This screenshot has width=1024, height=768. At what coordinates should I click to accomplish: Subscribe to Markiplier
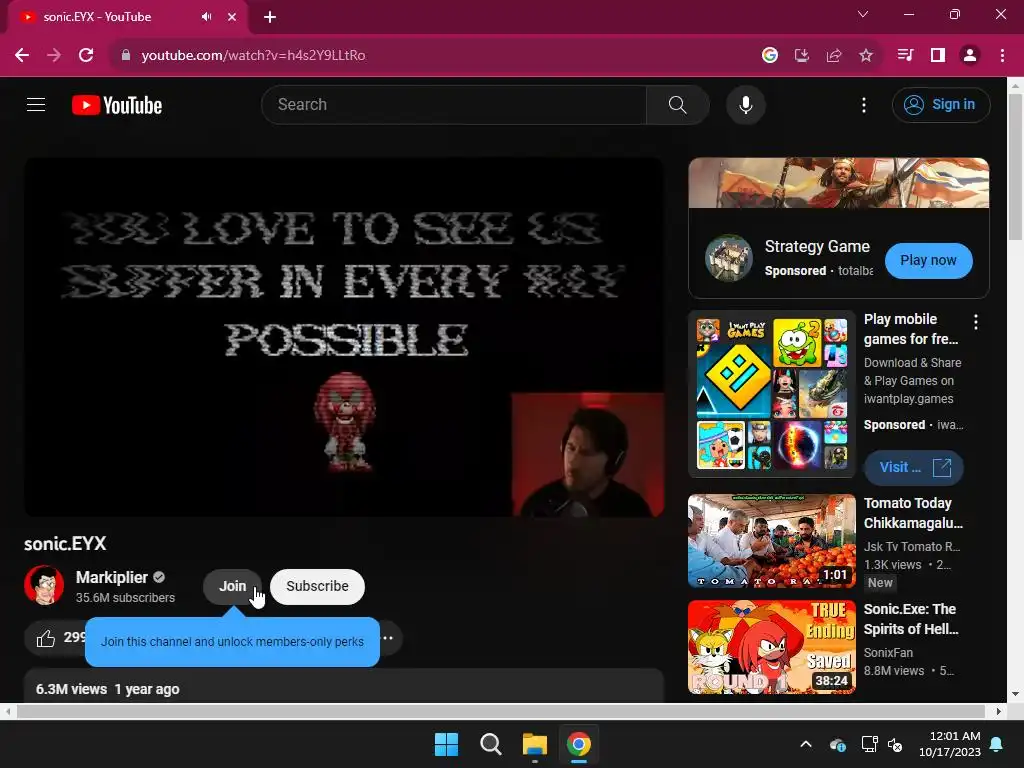tap(317, 586)
